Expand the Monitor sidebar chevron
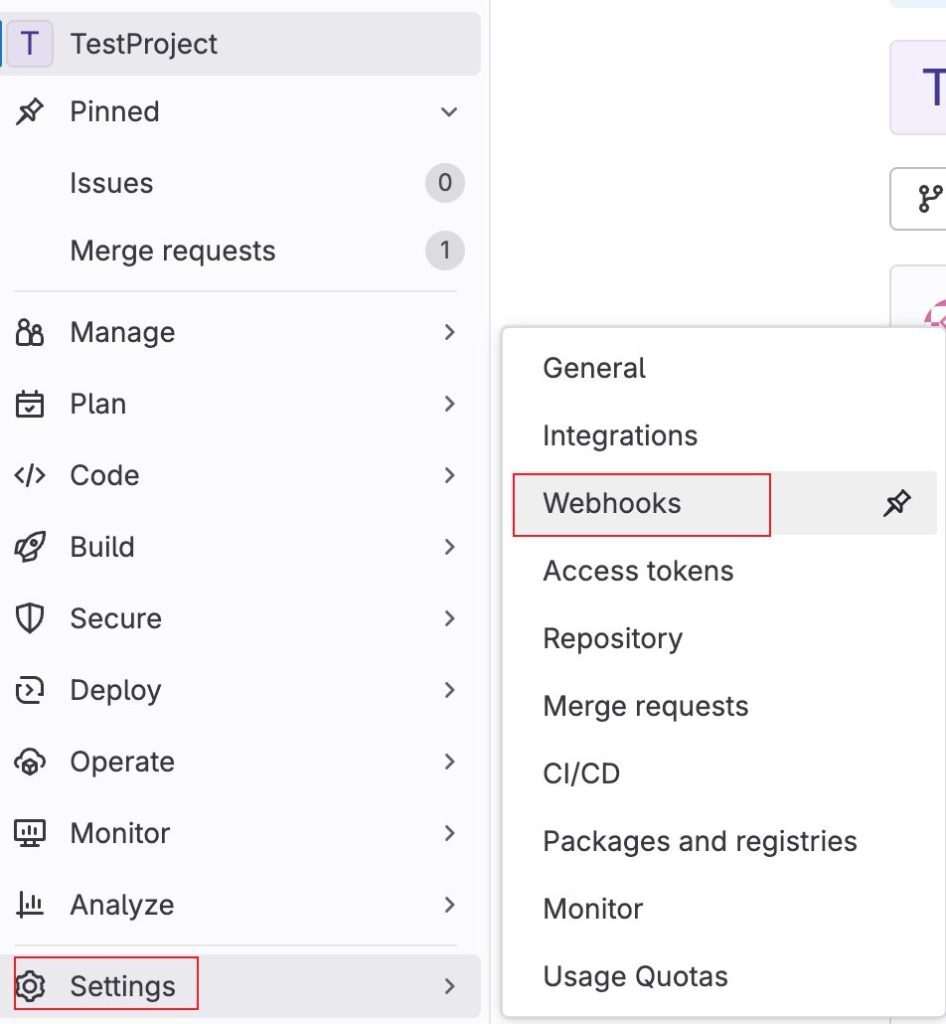This screenshot has width=946, height=1024. [x=449, y=833]
